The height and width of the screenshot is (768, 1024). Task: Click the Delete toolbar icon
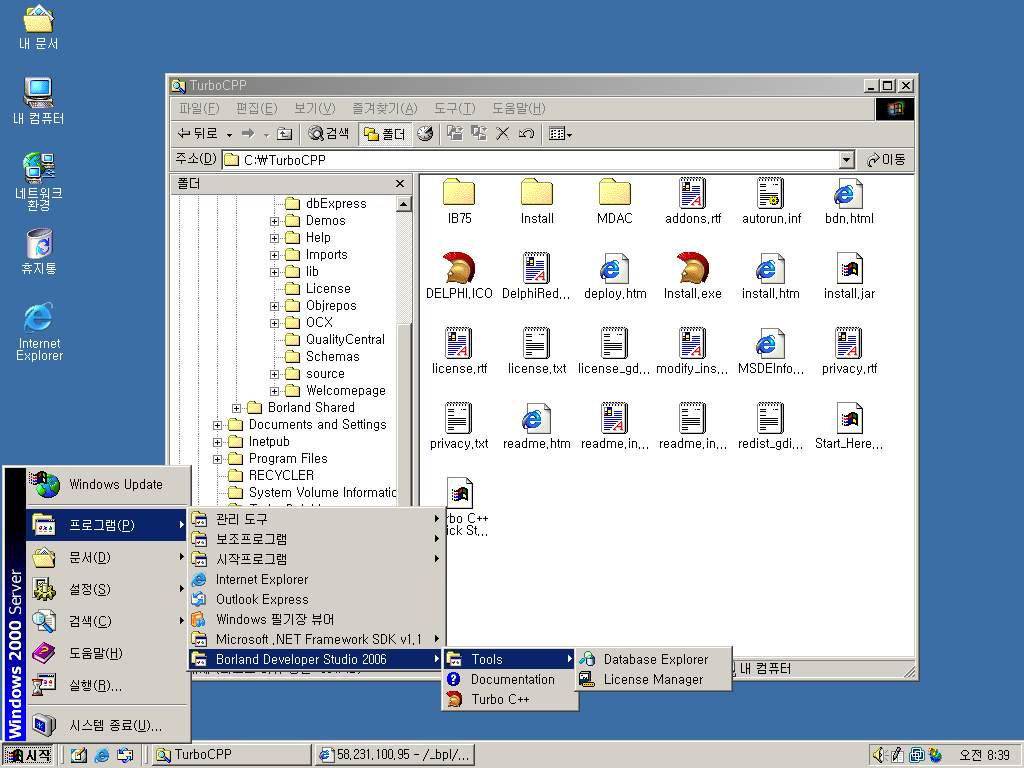(x=503, y=133)
